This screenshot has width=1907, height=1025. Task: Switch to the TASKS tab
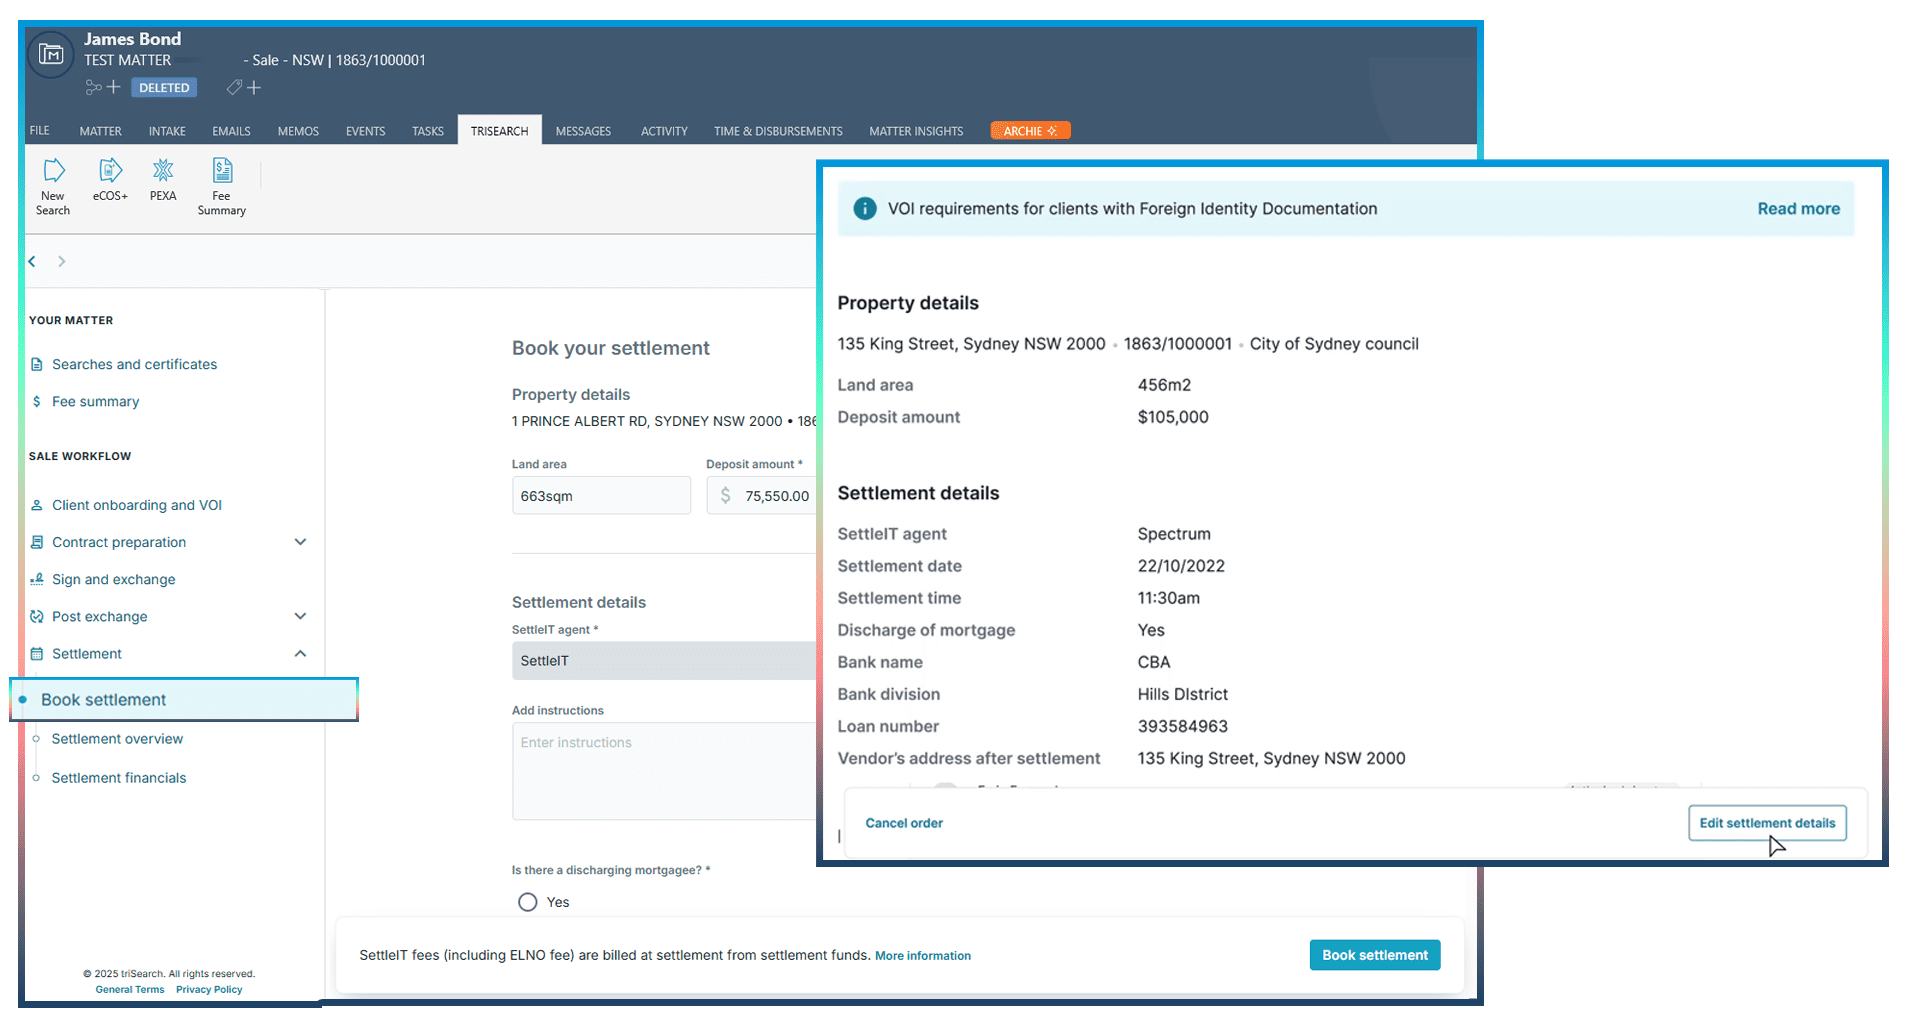pos(428,131)
